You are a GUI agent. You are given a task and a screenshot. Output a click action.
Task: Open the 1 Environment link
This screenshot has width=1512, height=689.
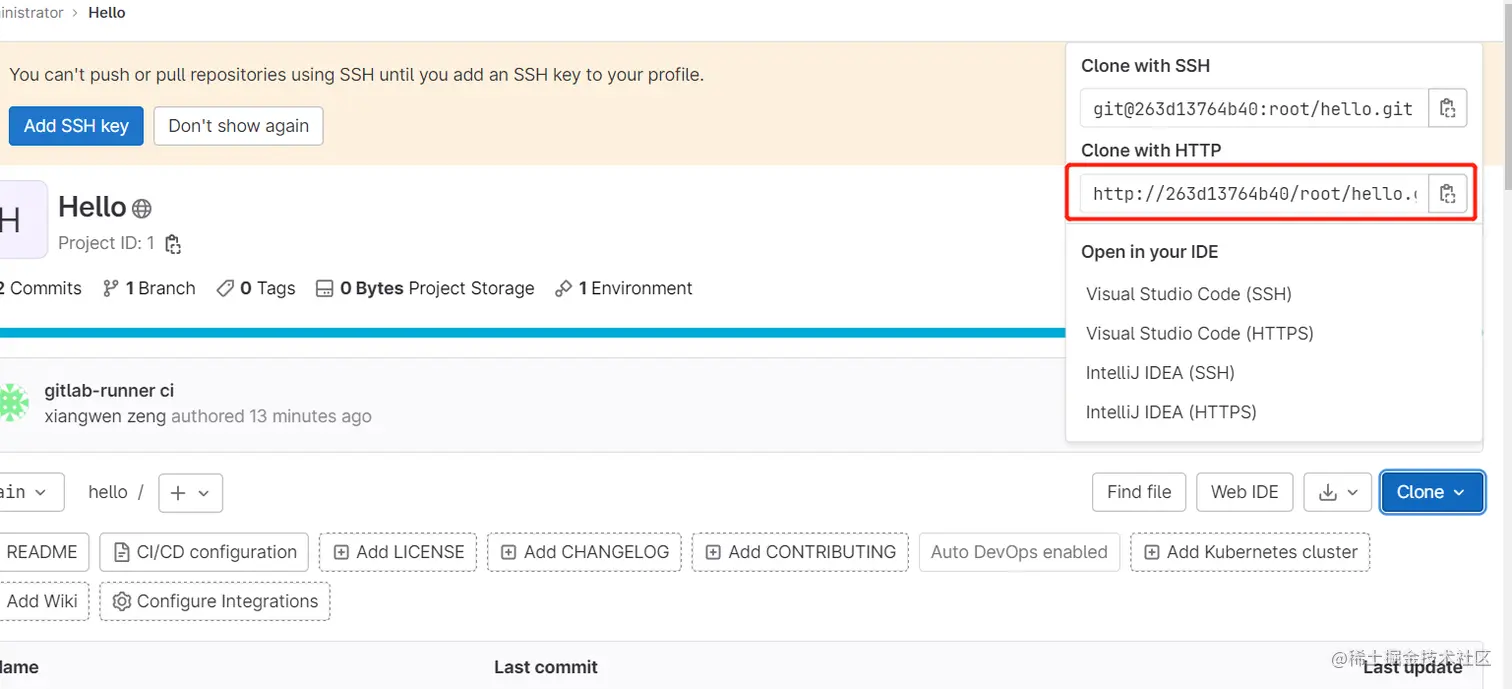tap(624, 288)
